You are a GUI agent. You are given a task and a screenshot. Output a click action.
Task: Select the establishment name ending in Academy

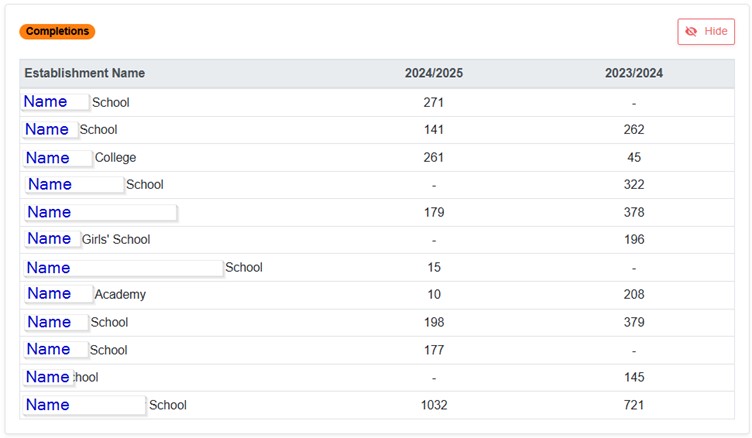pos(120,295)
